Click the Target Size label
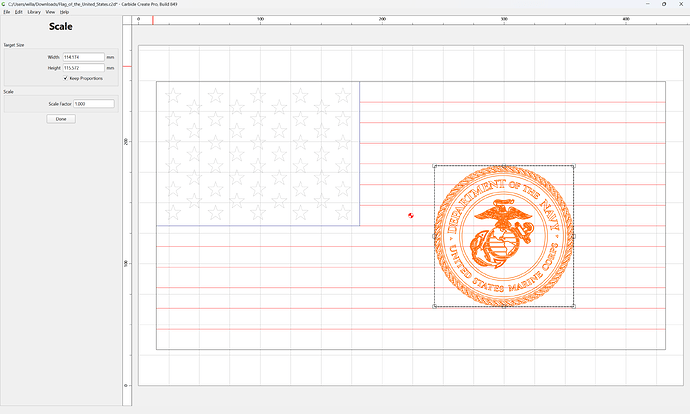690x414 pixels. pyautogui.click(x=14, y=45)
